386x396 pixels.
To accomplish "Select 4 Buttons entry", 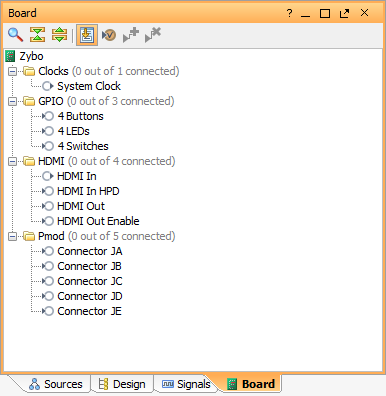I will [x=80, y=116].
